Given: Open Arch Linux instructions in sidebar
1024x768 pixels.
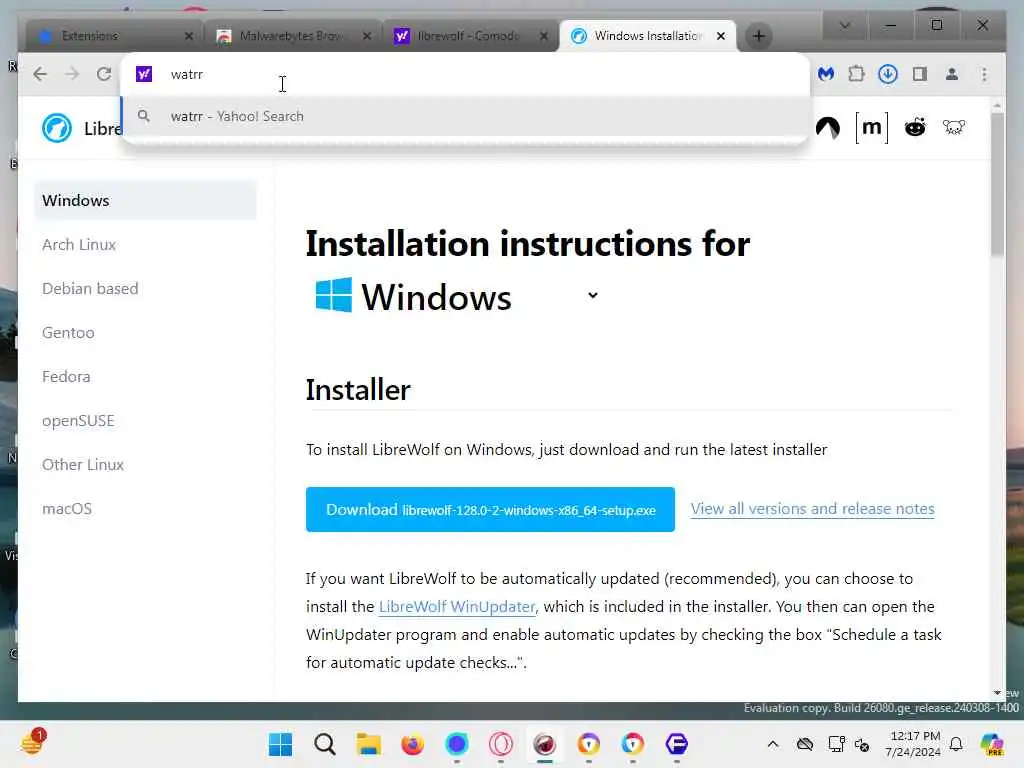Looking at the screenshot, I should 79,244.
